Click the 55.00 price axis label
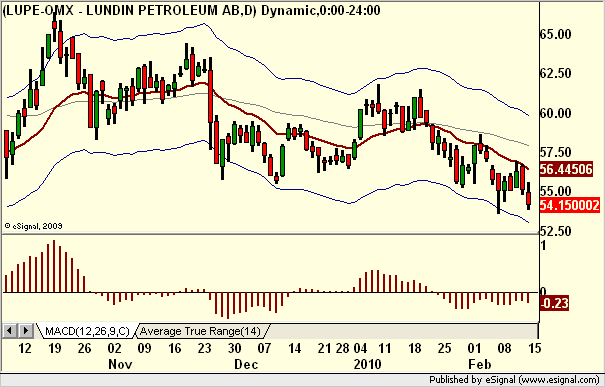The height and width of the screenshot is (387, 605). [555, 191]
